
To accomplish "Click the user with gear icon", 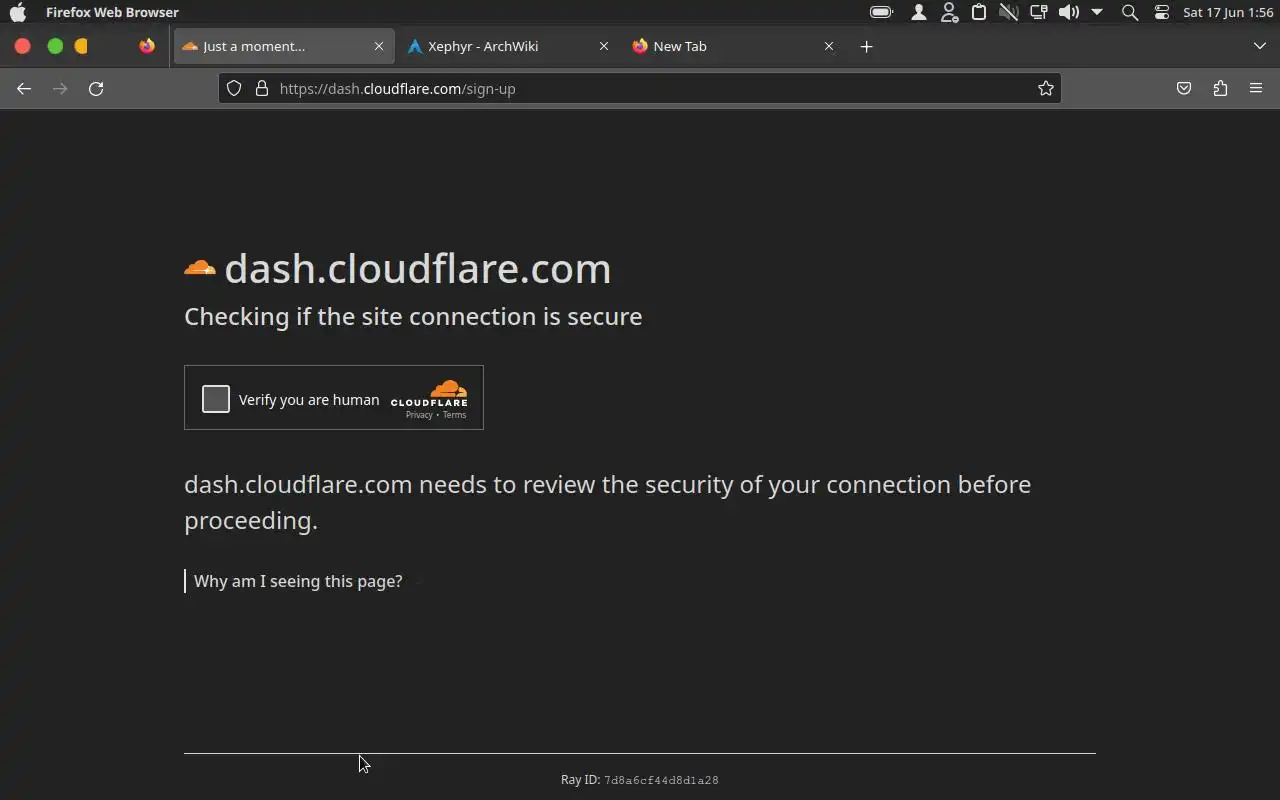I will [x=949, y=12].
